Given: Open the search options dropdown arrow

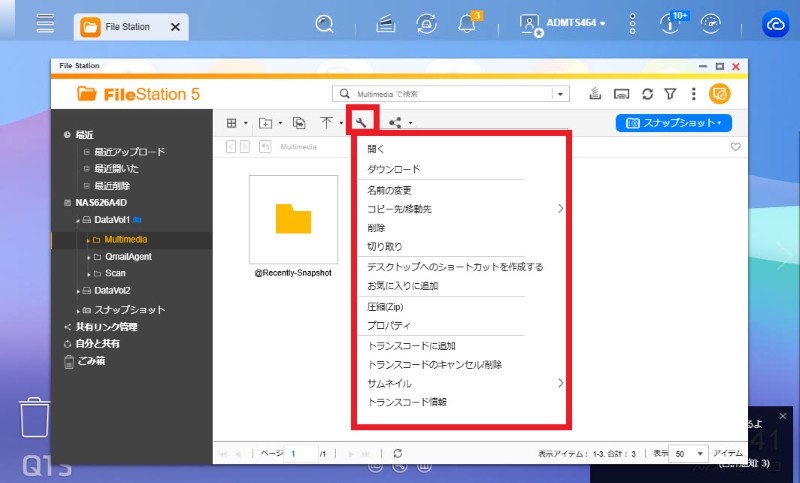Looking at the screenshot, I should point(560,94).
